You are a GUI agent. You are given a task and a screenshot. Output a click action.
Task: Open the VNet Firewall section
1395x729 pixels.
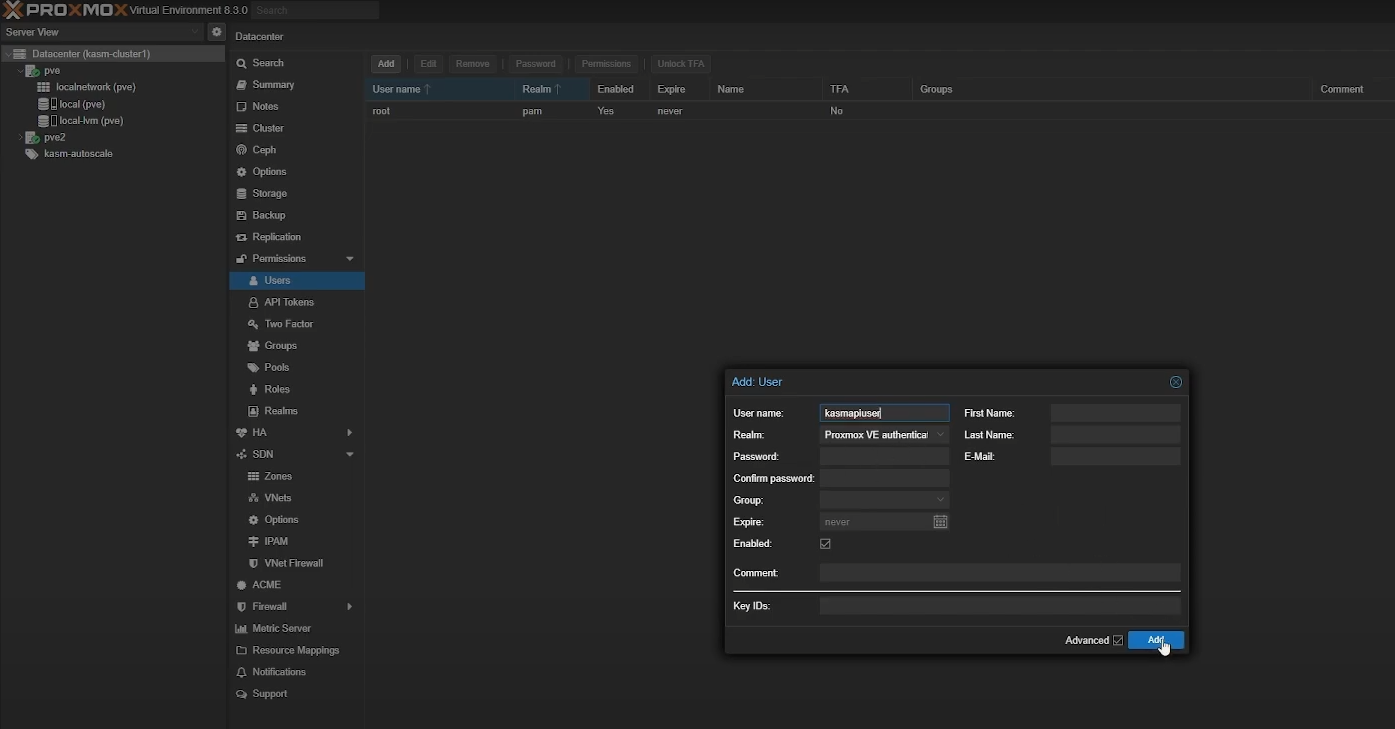pos(293,563)
